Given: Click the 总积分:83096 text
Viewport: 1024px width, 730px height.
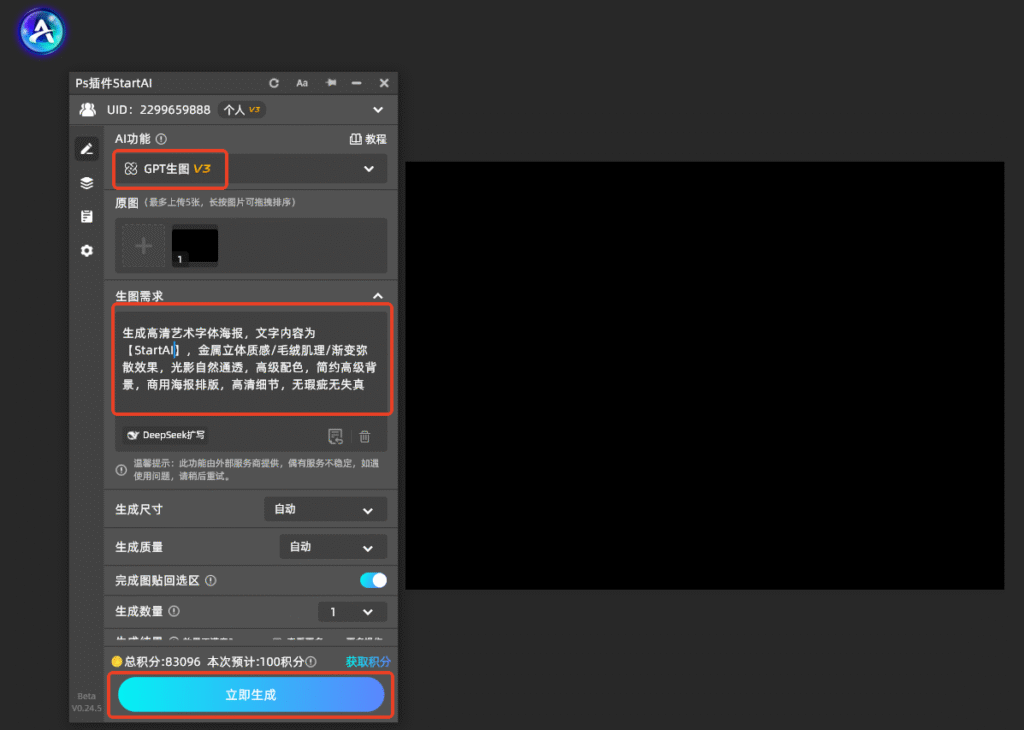Looking at the screenshot, I should (x=163, y=661).
